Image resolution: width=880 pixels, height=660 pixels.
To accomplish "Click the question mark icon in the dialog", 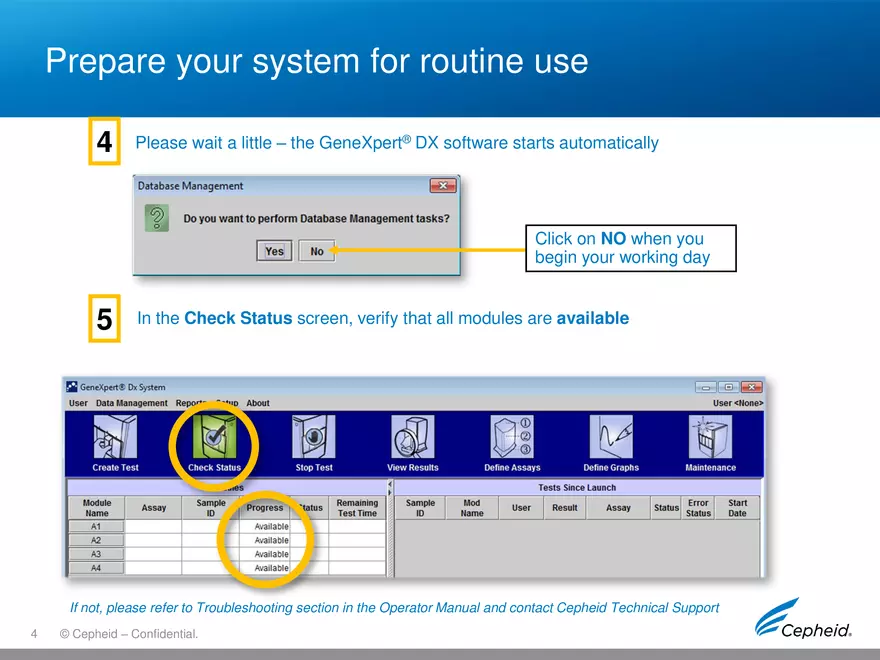I will pos(156,218).
